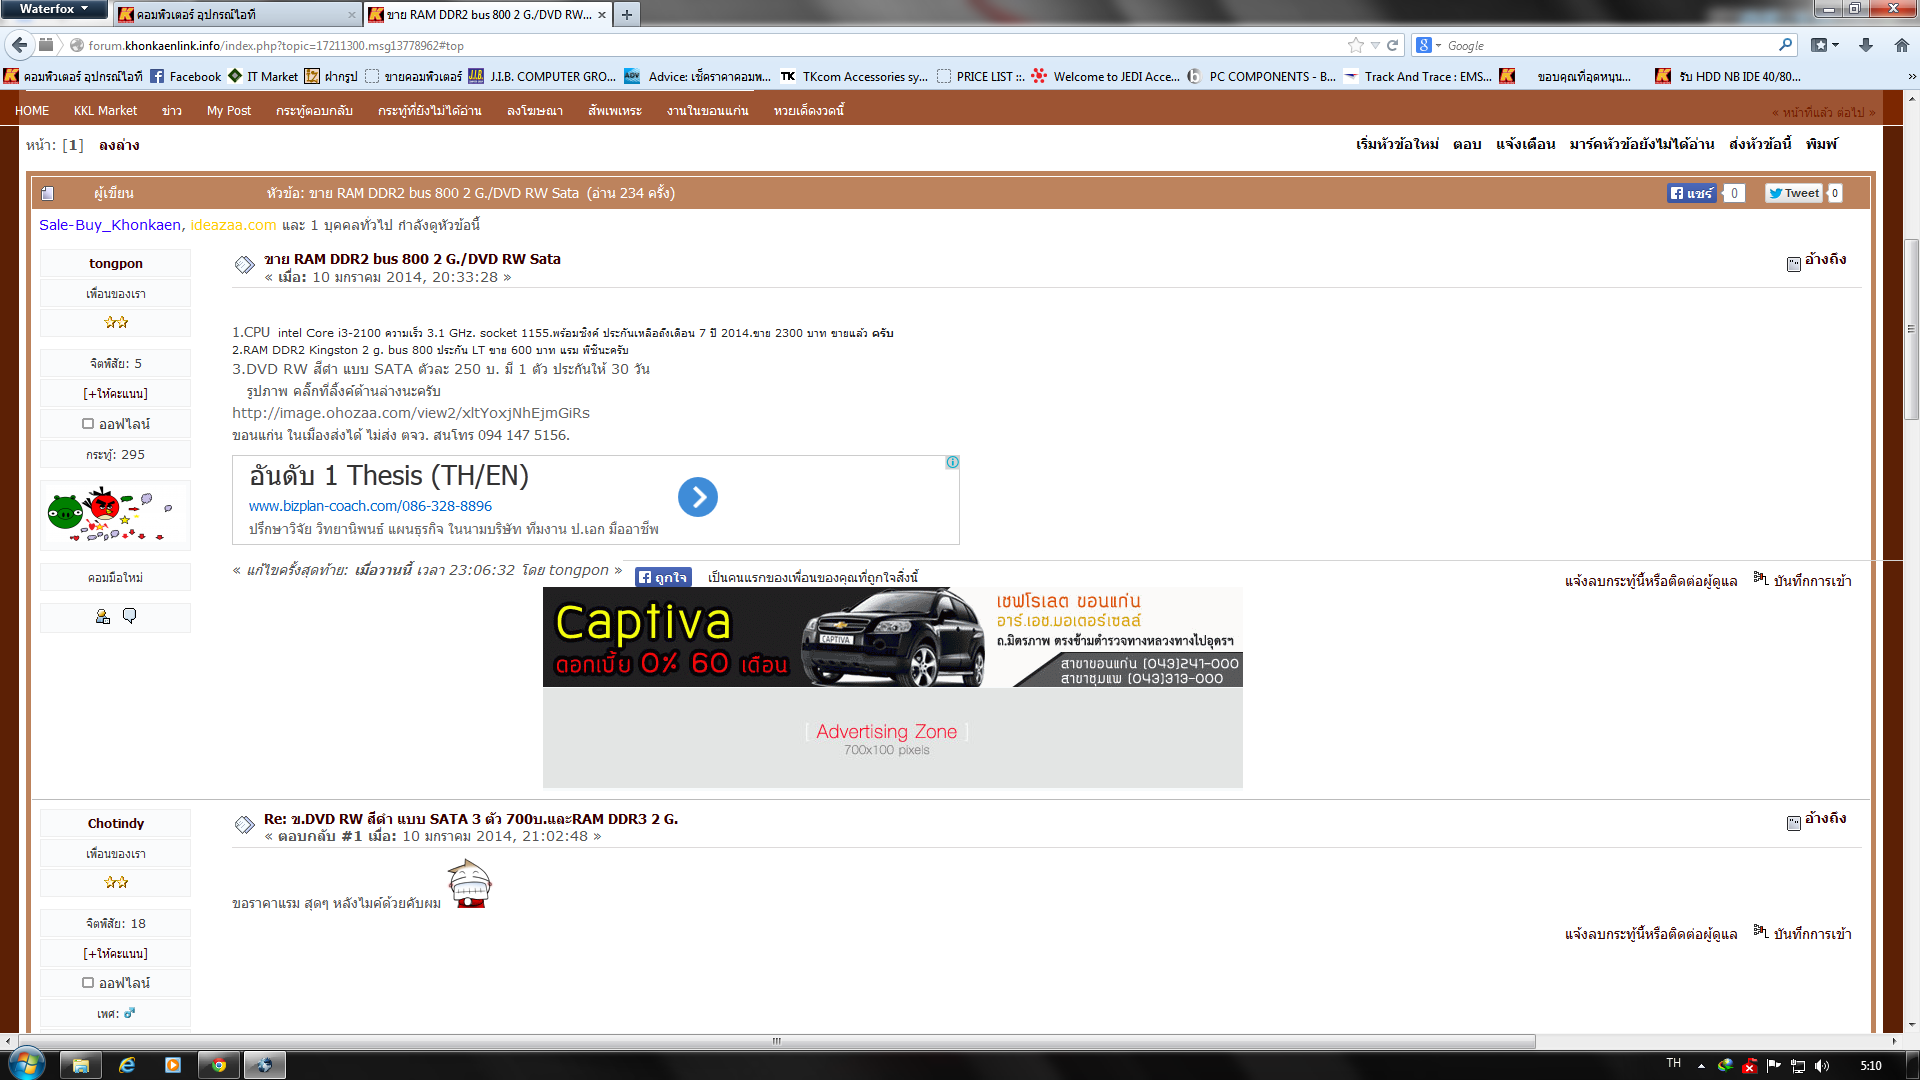Click the Facebook share button
Image resolution: width=1920 pixels, height=1080 pixels.
[1691, 193]
